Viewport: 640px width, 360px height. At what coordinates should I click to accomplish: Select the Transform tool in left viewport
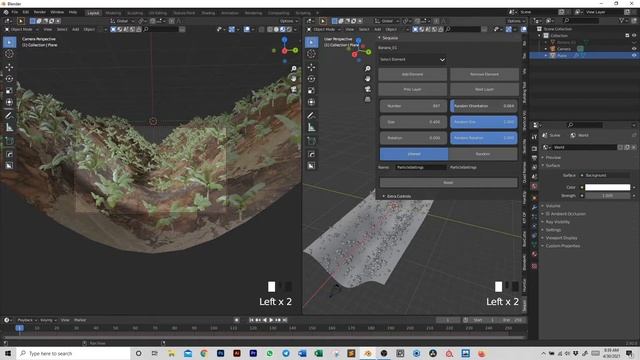tap(9, 102)
